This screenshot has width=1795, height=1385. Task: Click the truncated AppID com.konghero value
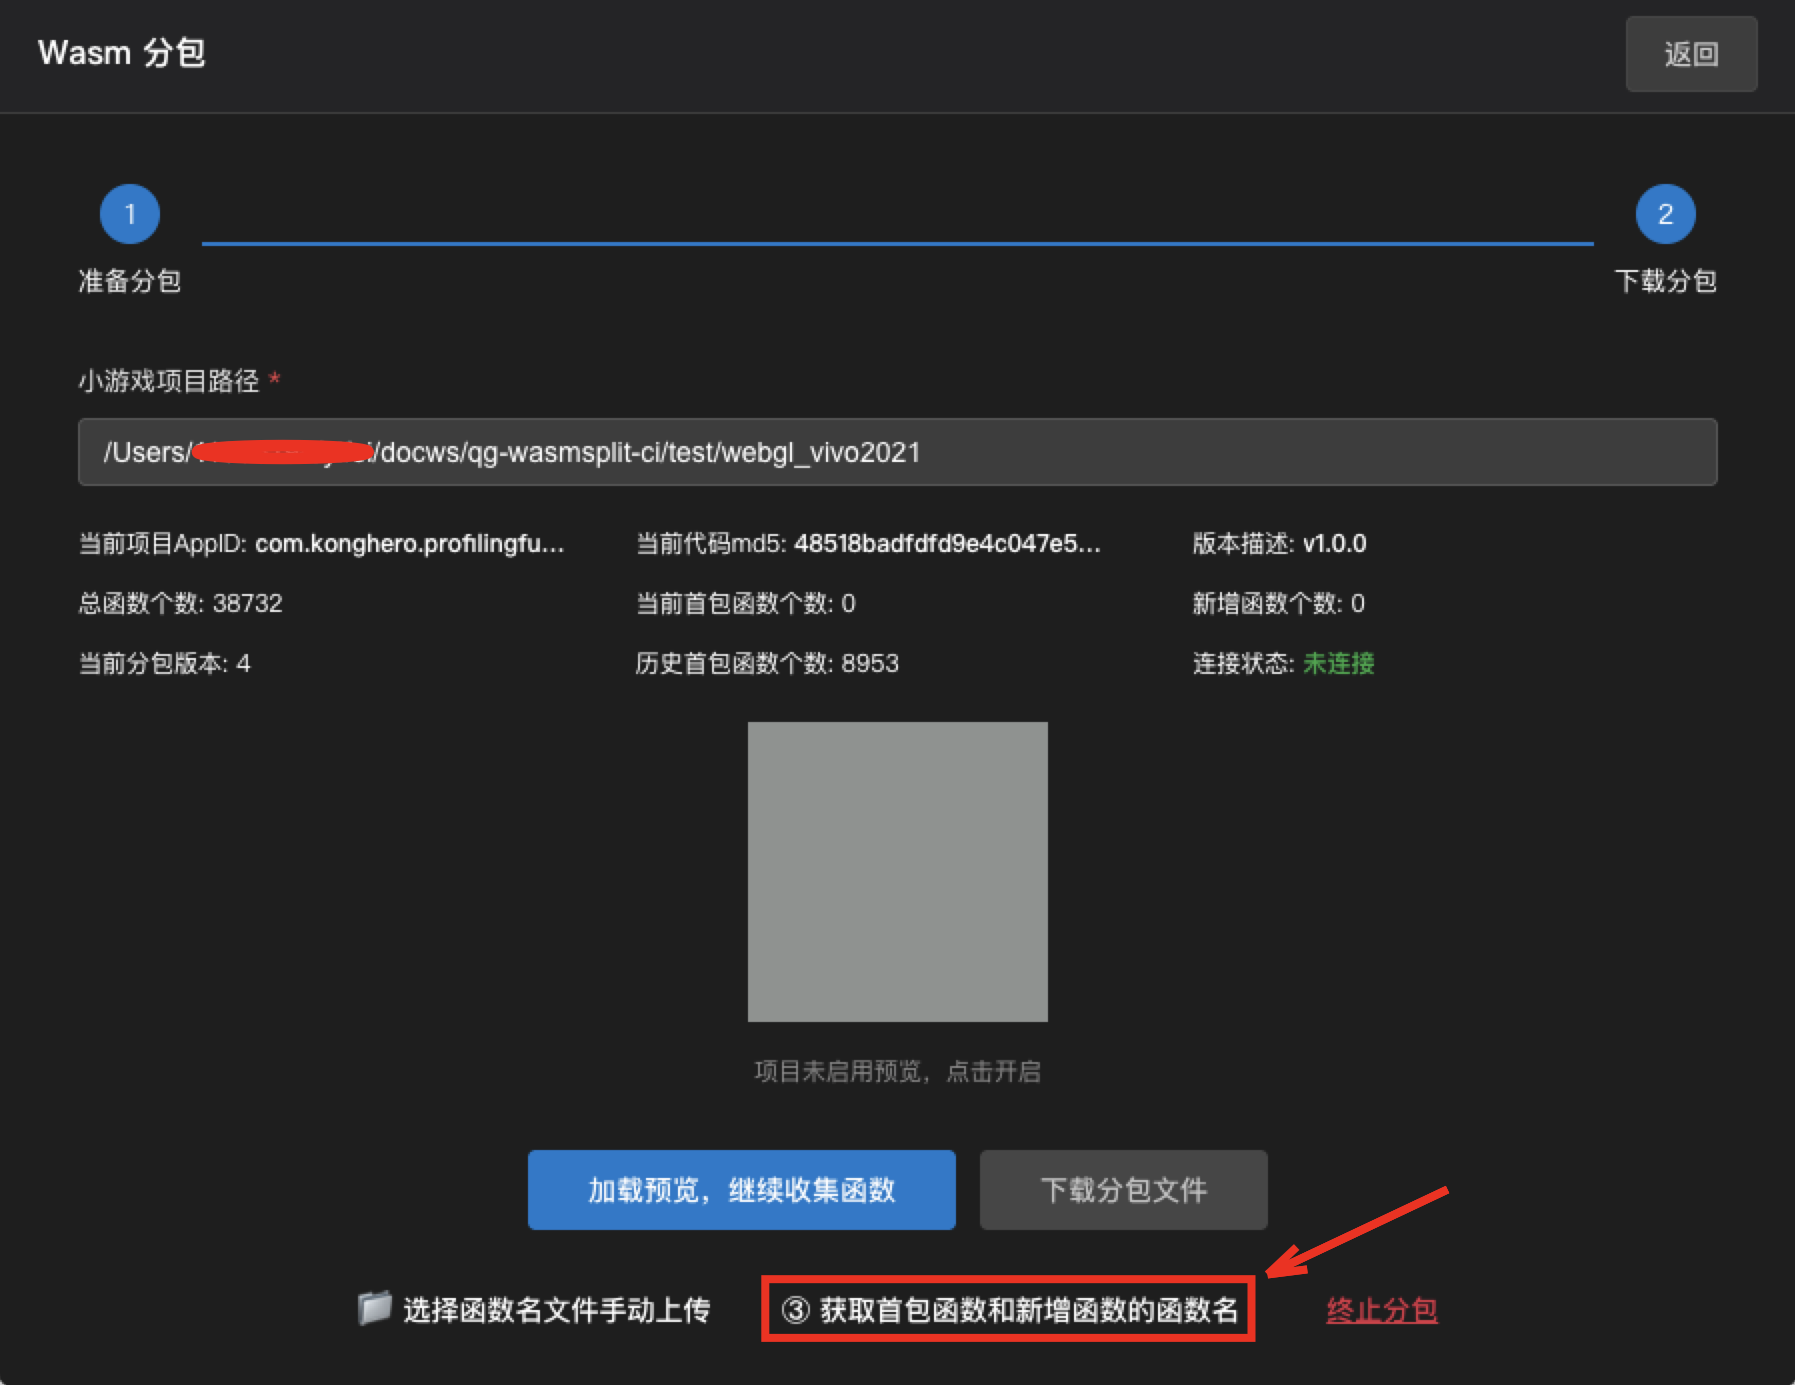pos(409,544)
